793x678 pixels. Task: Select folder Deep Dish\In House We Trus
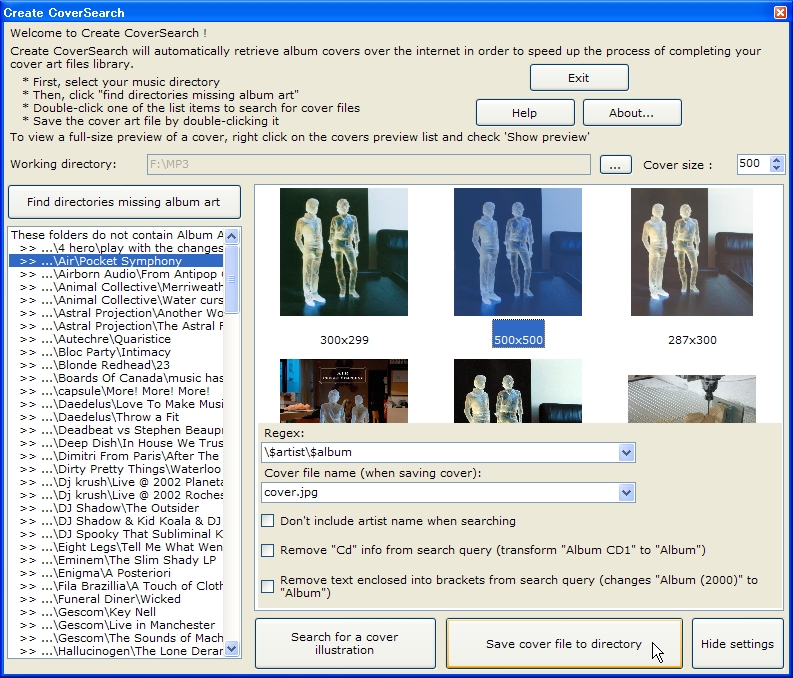pos(116,443)
